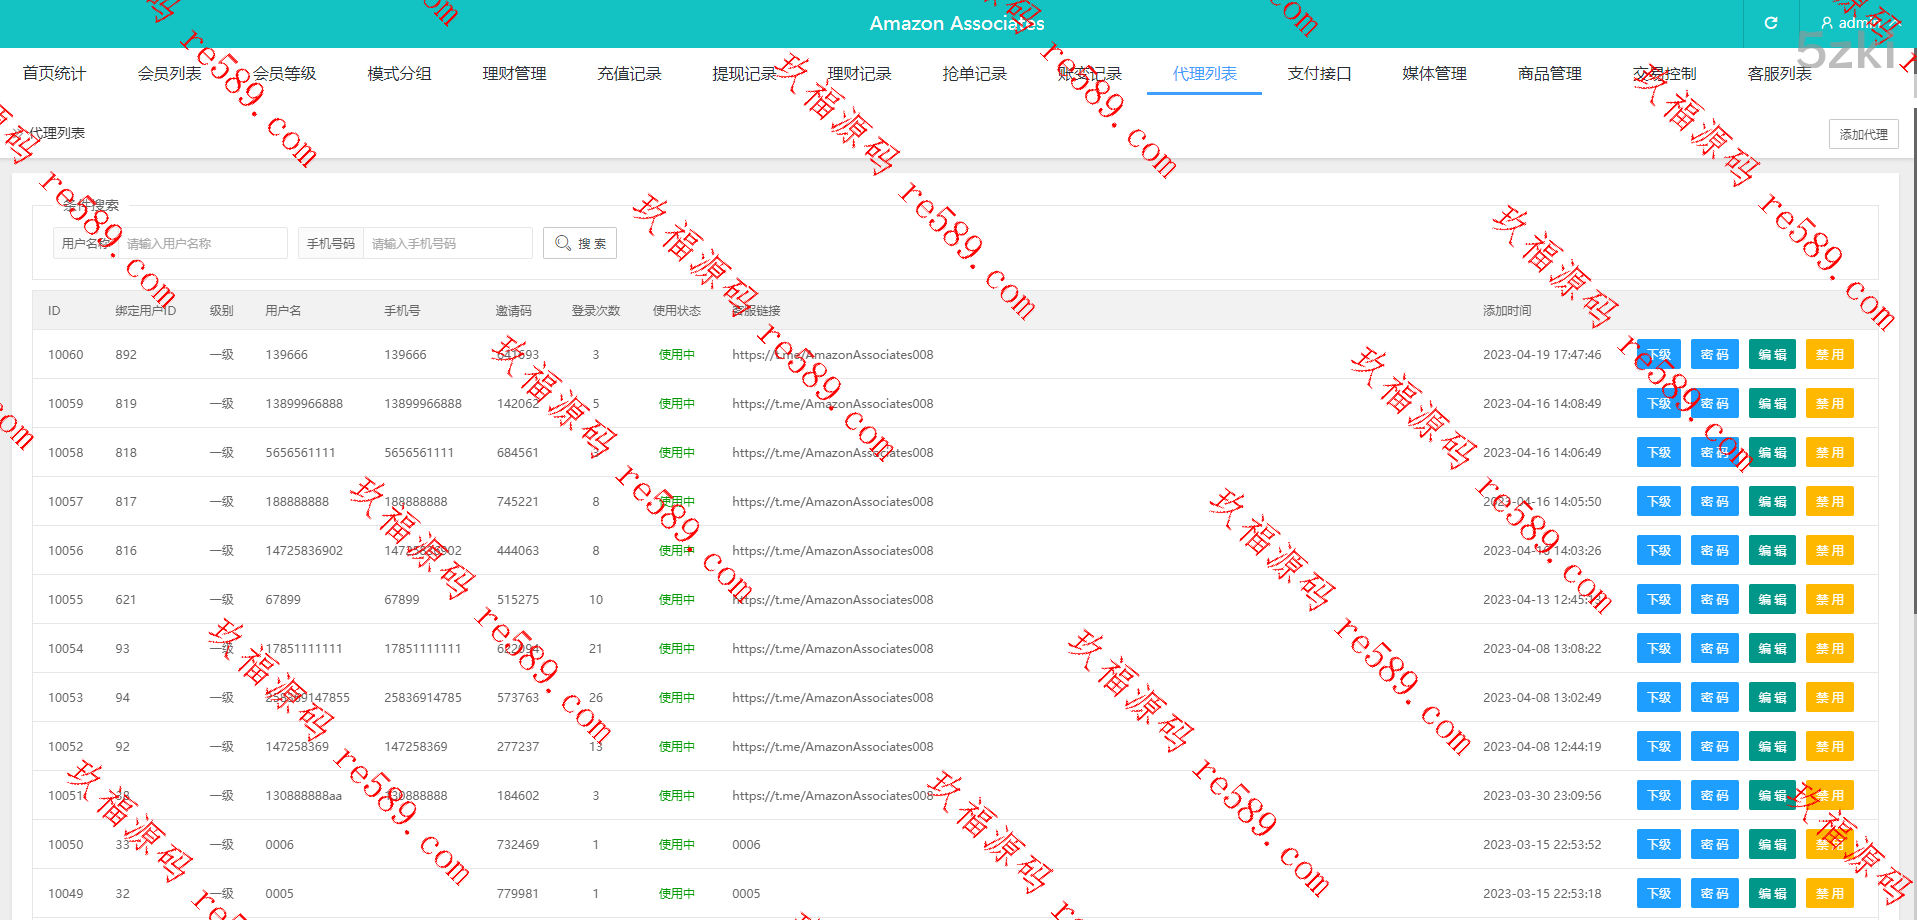Edit agent 10055 via 编辑 button
1917x920 pixels.
[1772, 600]
